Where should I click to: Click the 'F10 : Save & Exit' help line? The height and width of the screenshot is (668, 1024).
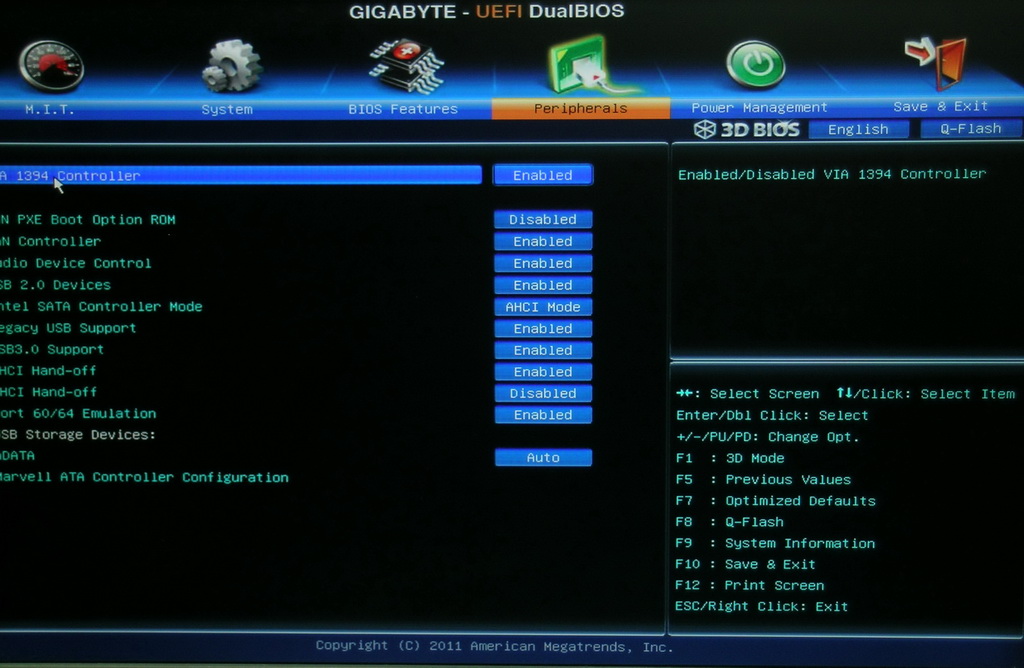(745, 564)
